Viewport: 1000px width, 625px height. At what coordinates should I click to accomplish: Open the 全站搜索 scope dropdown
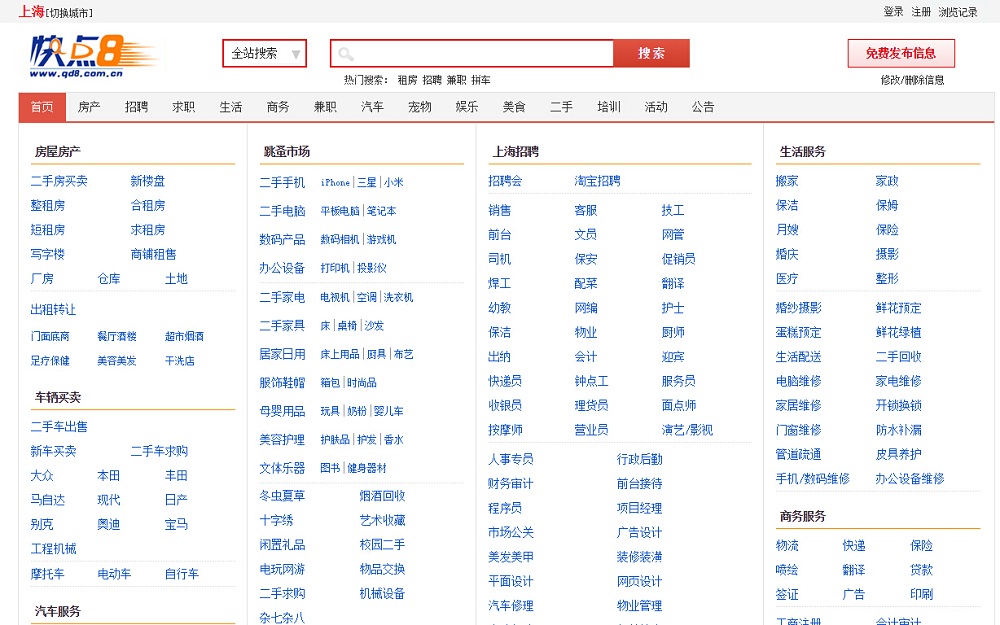(x=264, y=54)
